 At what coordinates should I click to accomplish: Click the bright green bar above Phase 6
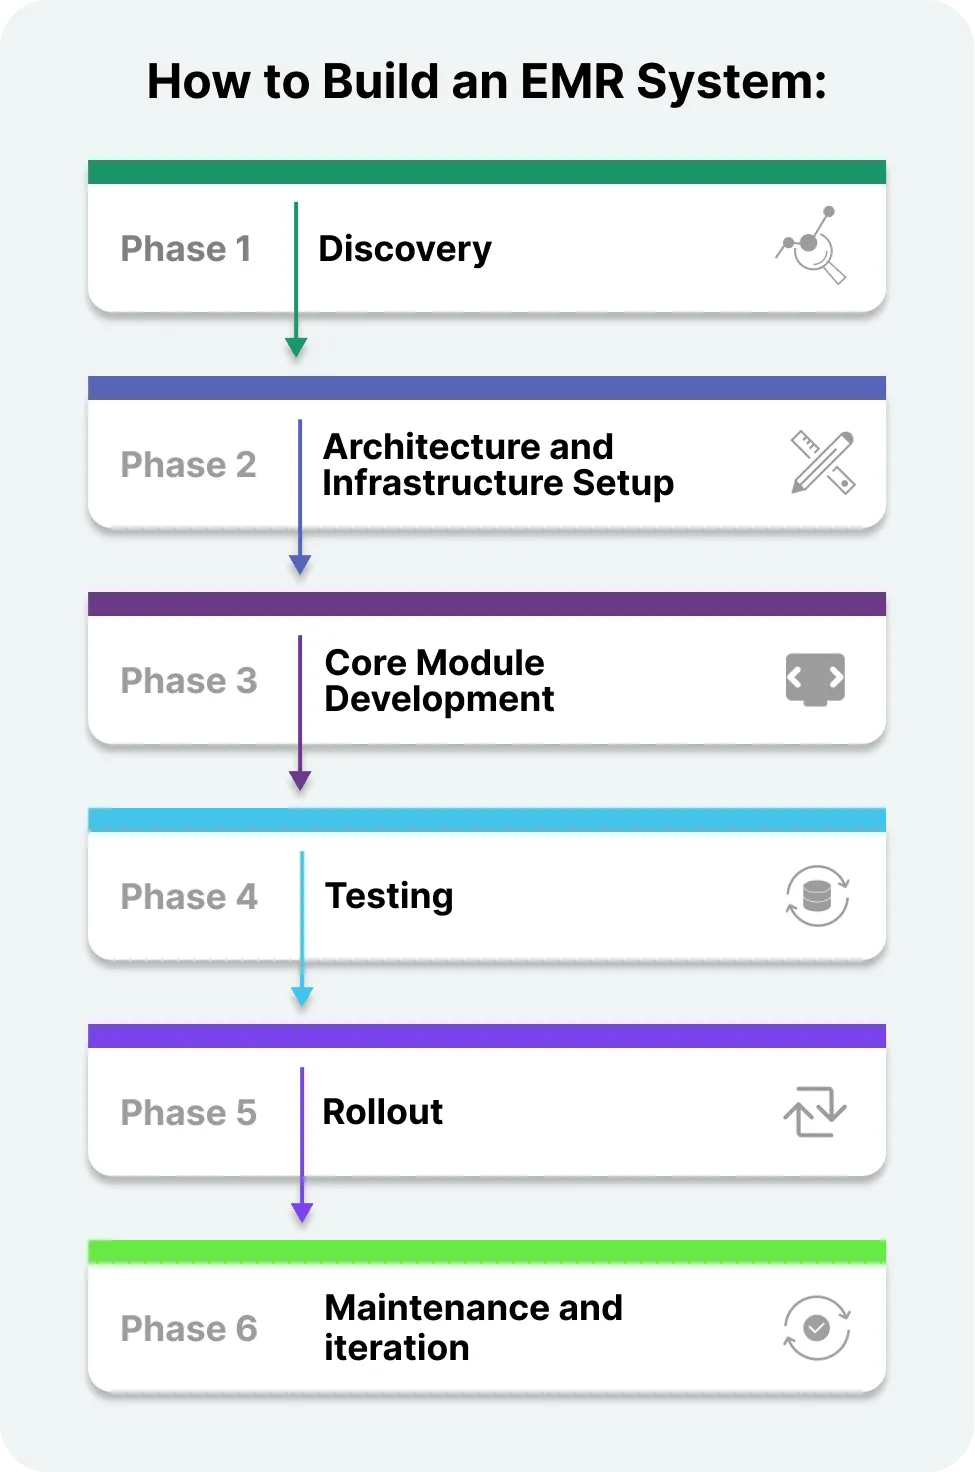tap(487, 1252)
